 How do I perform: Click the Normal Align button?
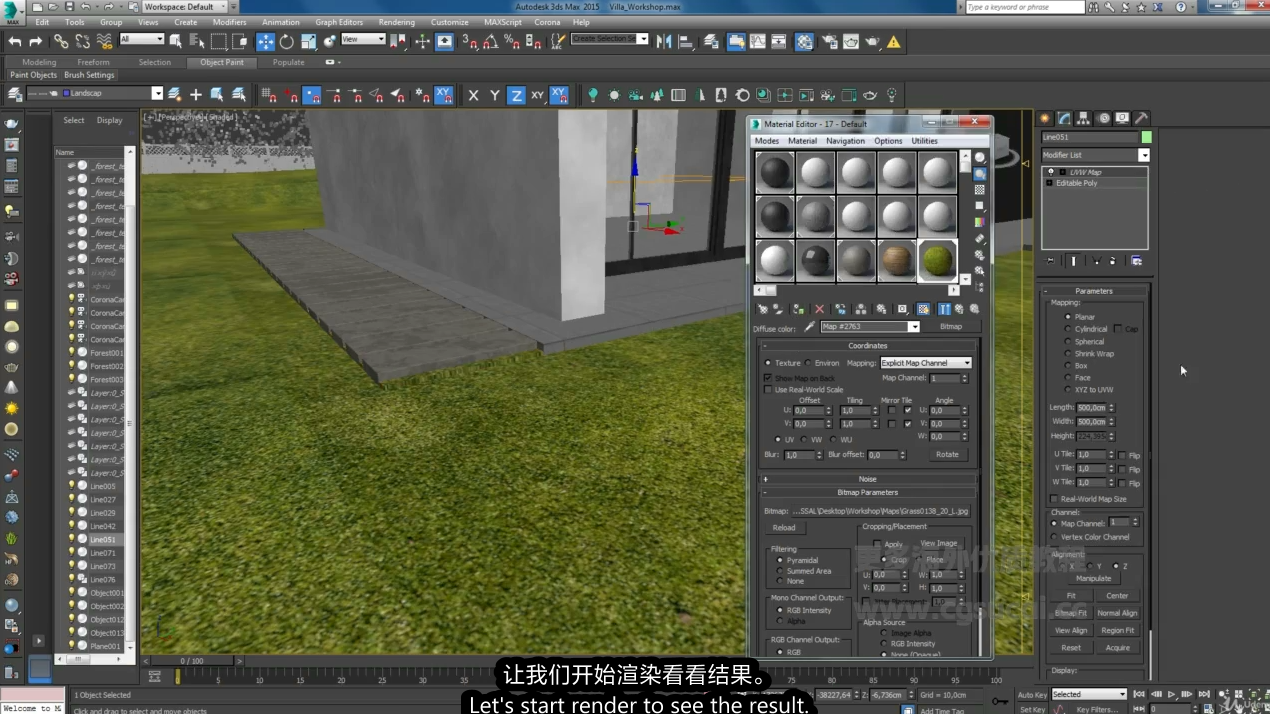[x=1117, y=613]
